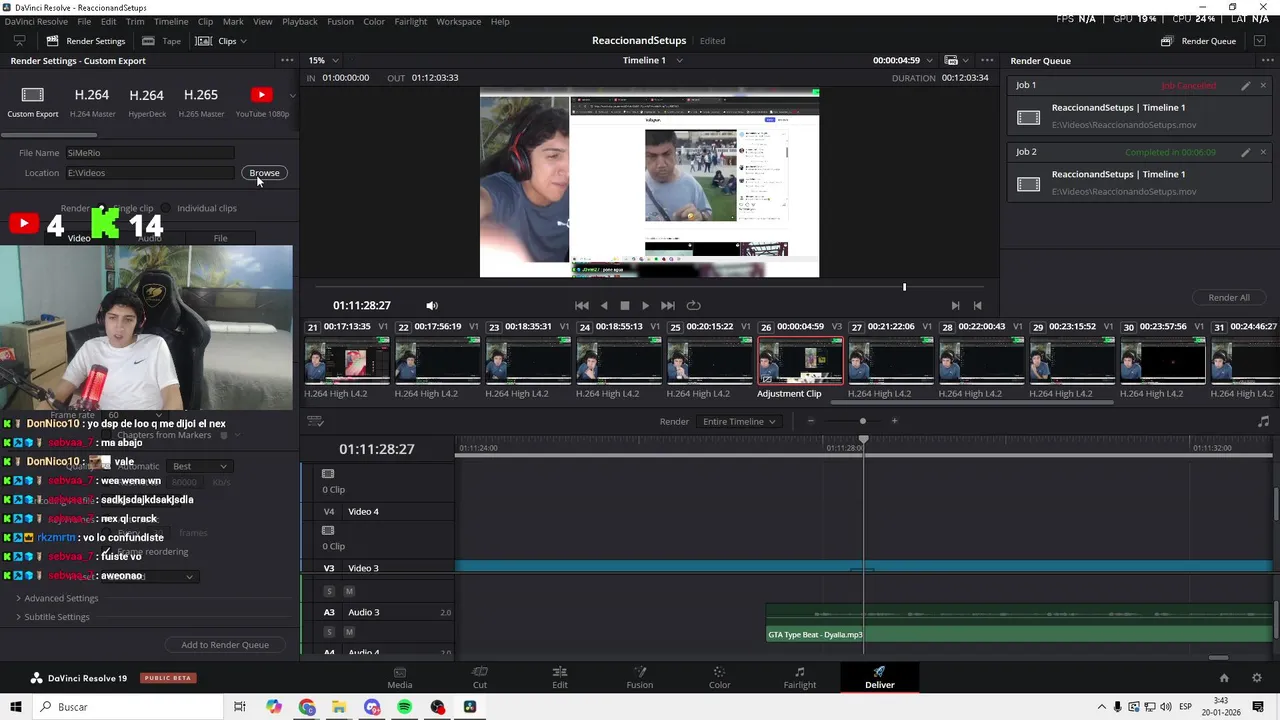
Task: Click timeline zoom in plus button
Action: [894, 421]
